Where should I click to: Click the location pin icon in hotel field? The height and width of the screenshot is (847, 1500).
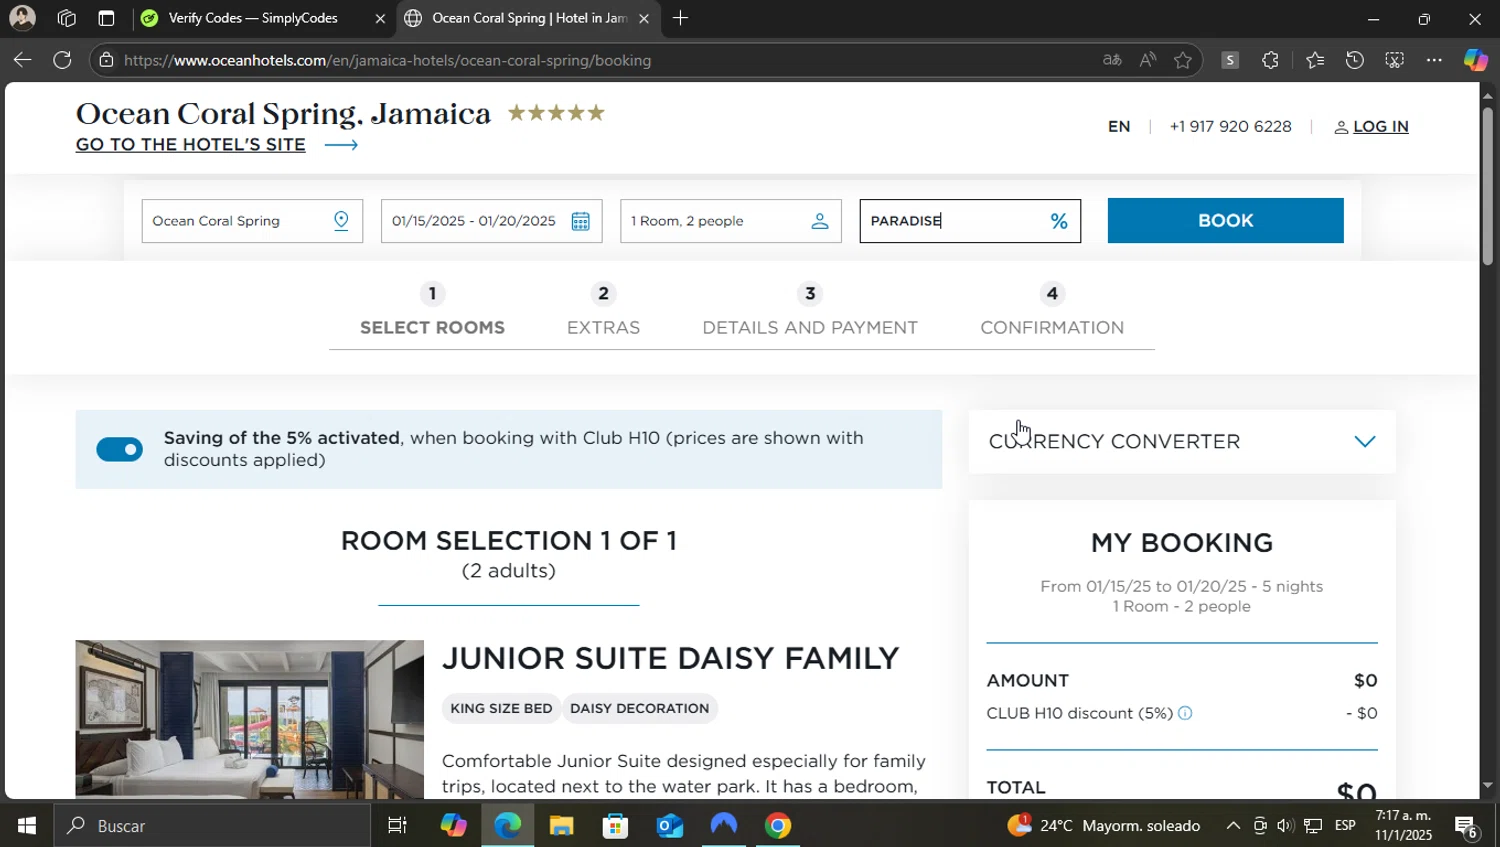(x=341, y=221)
